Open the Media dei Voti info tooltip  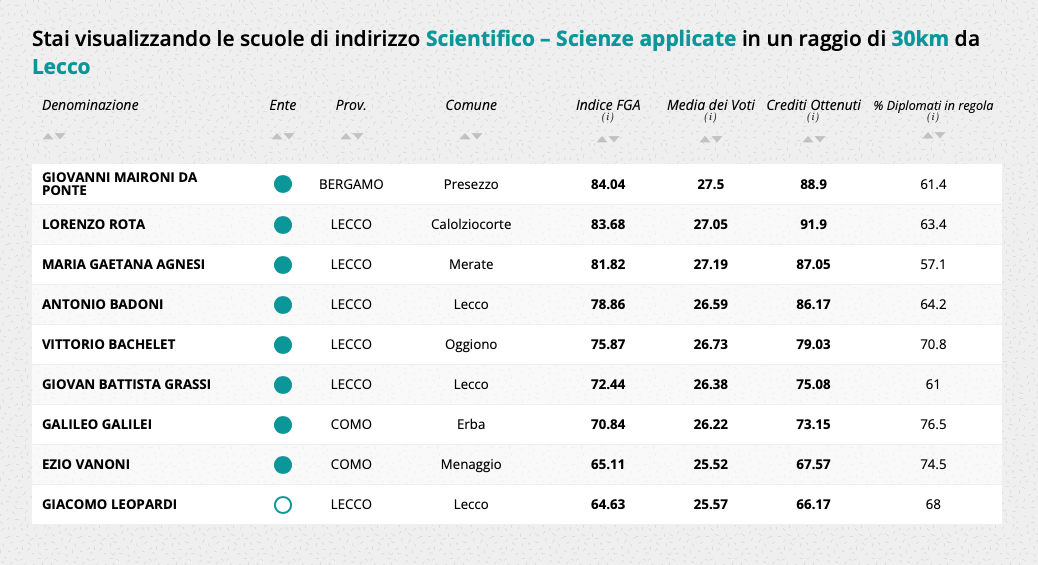pos(710,118)
